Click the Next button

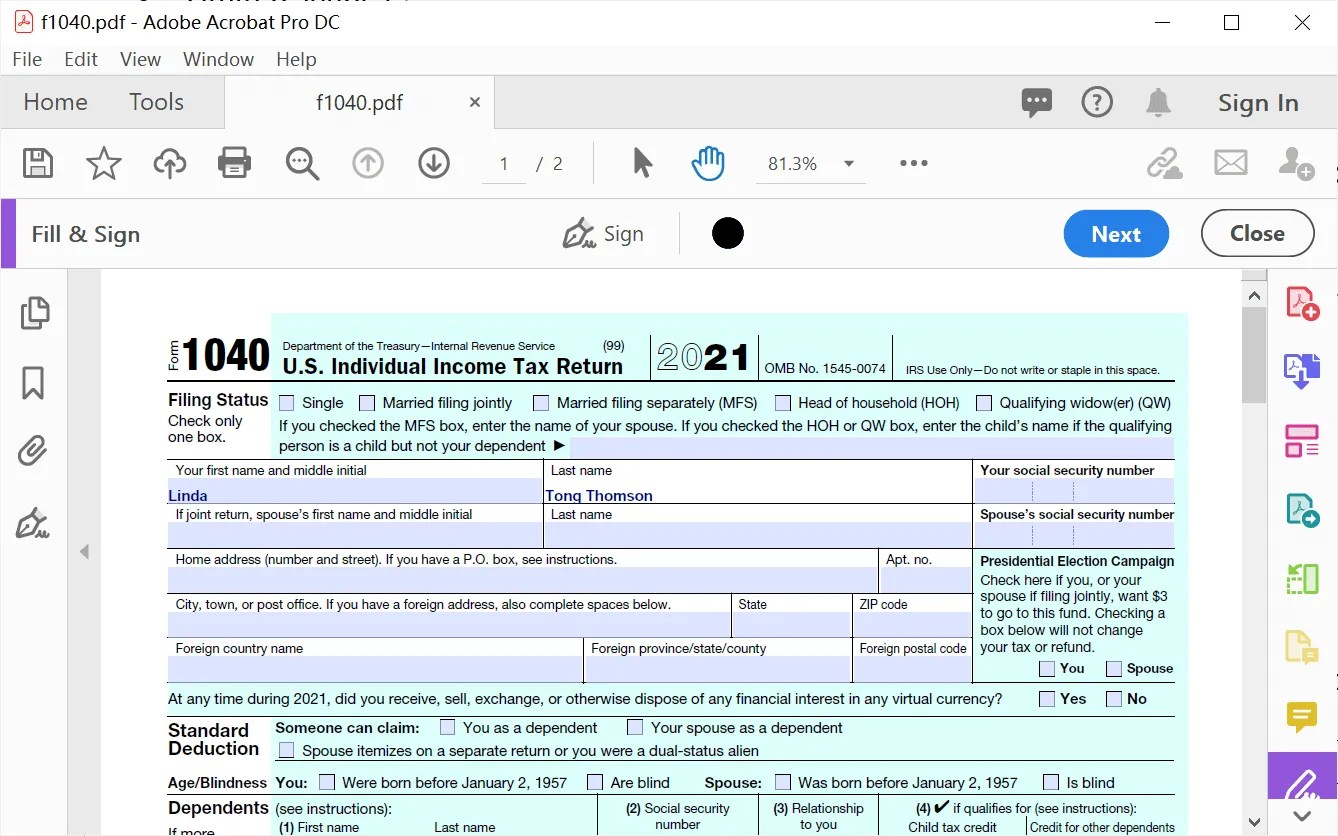tap(1116, 233)
